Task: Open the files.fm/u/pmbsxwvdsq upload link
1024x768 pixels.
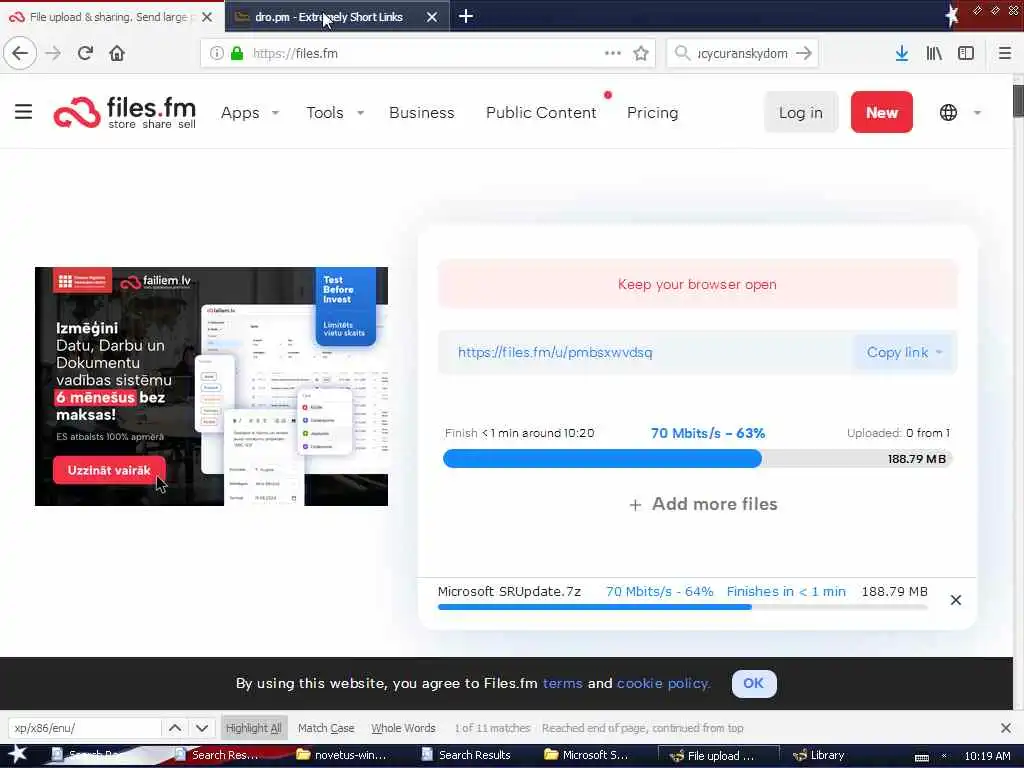Action: (555, 352)
